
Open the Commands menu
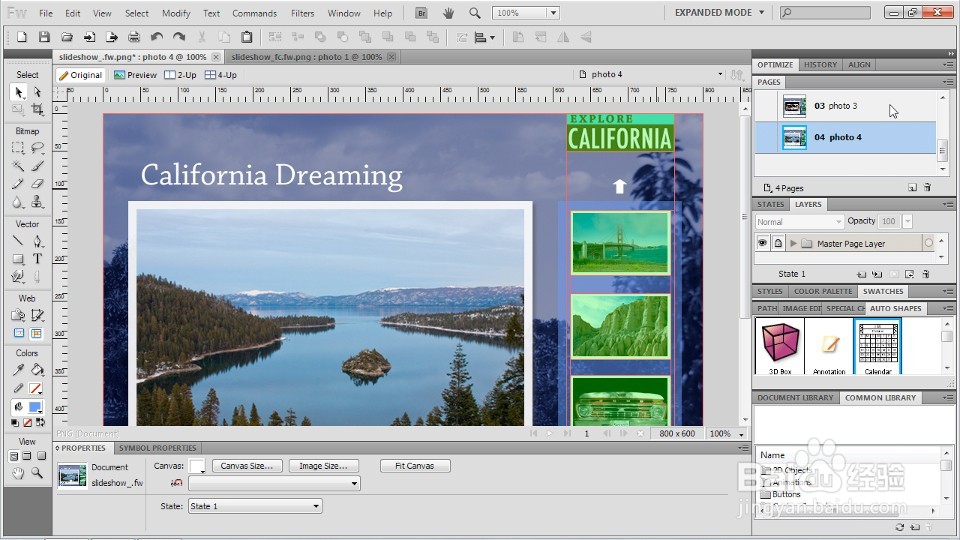[x=254, y=13]
